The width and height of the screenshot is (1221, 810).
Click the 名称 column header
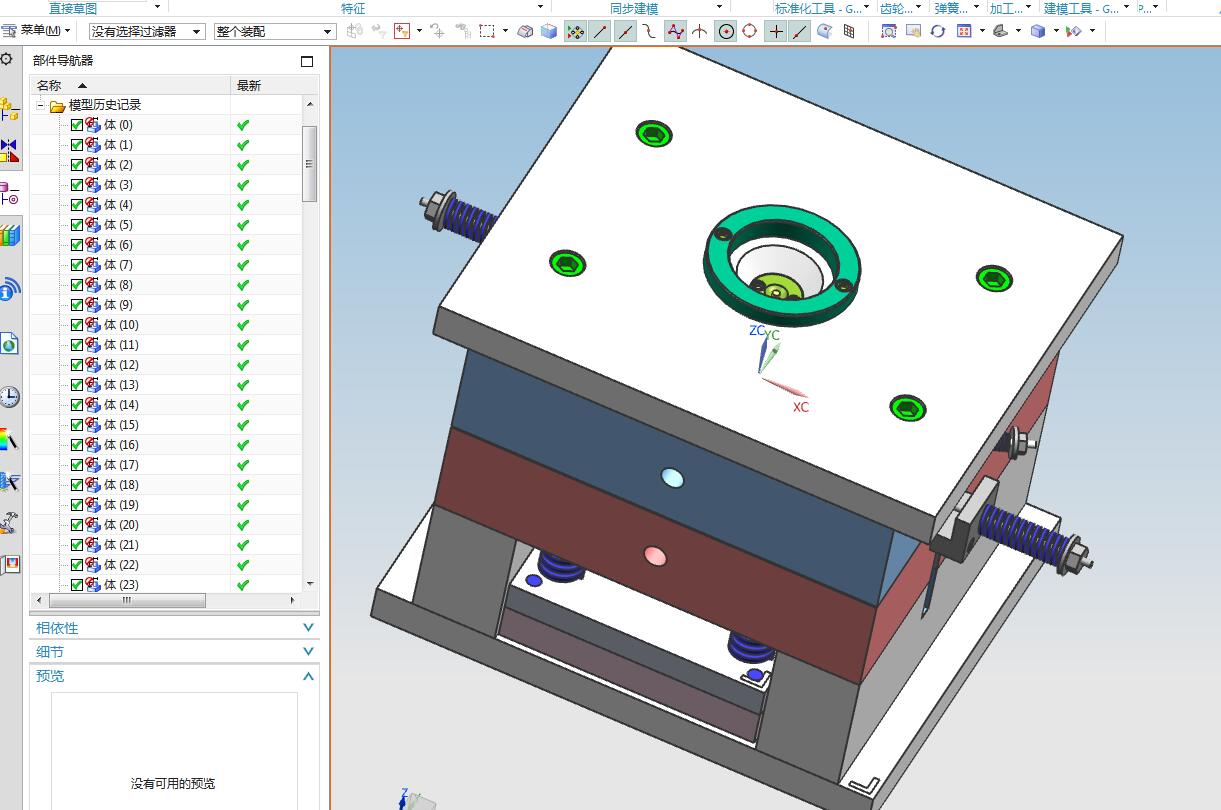[50, 86]
